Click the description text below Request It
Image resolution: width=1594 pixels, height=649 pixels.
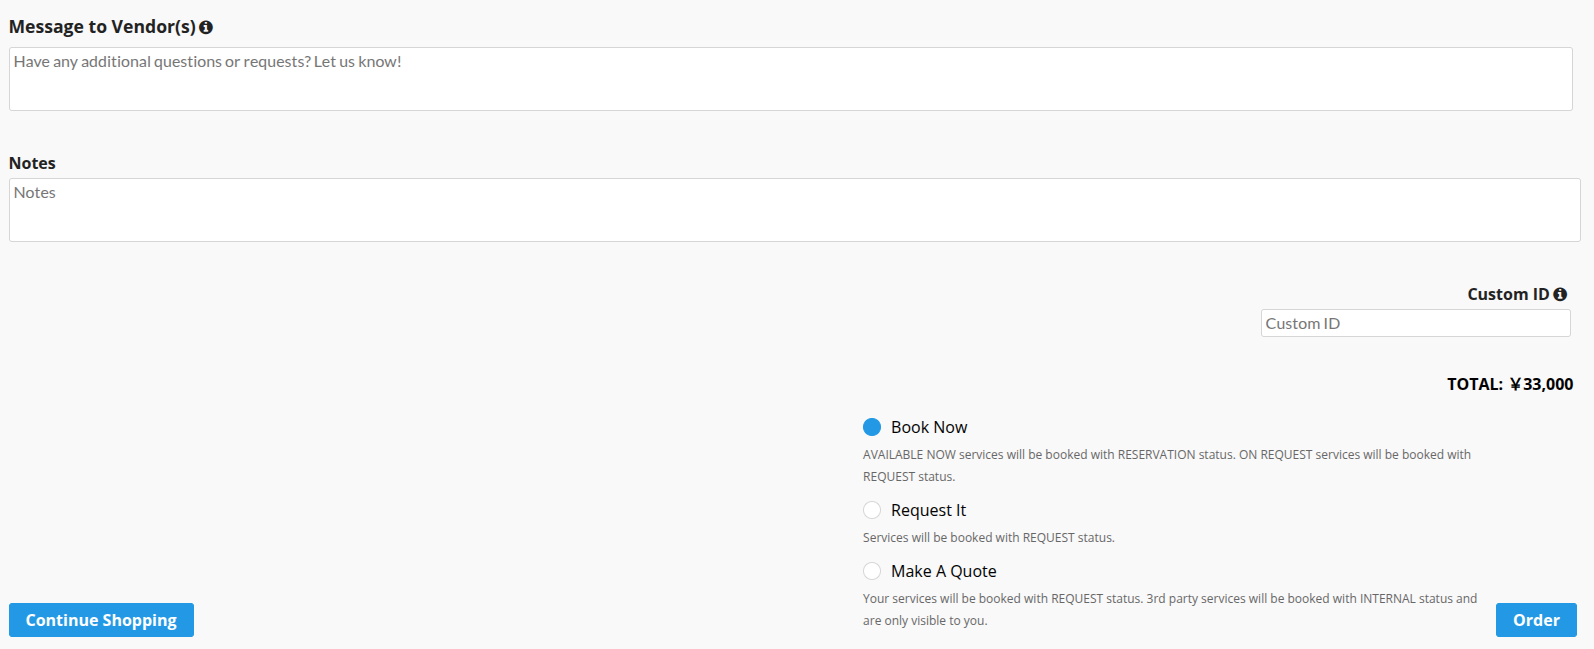(988, 538)
